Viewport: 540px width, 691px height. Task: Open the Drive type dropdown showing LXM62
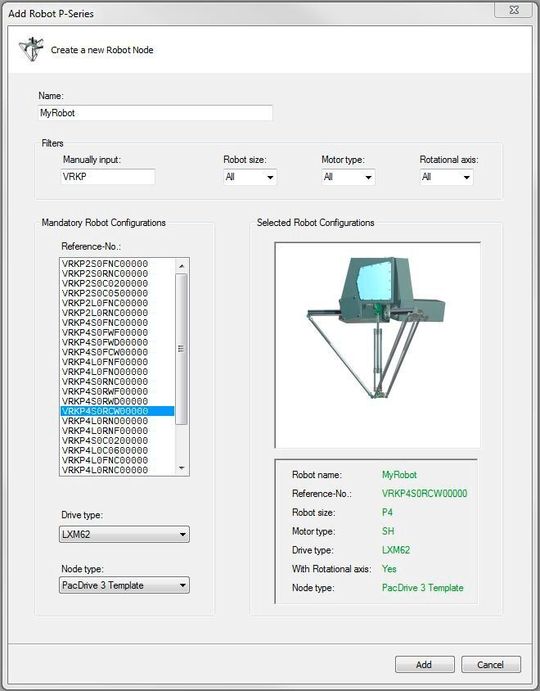coord(124,534)
